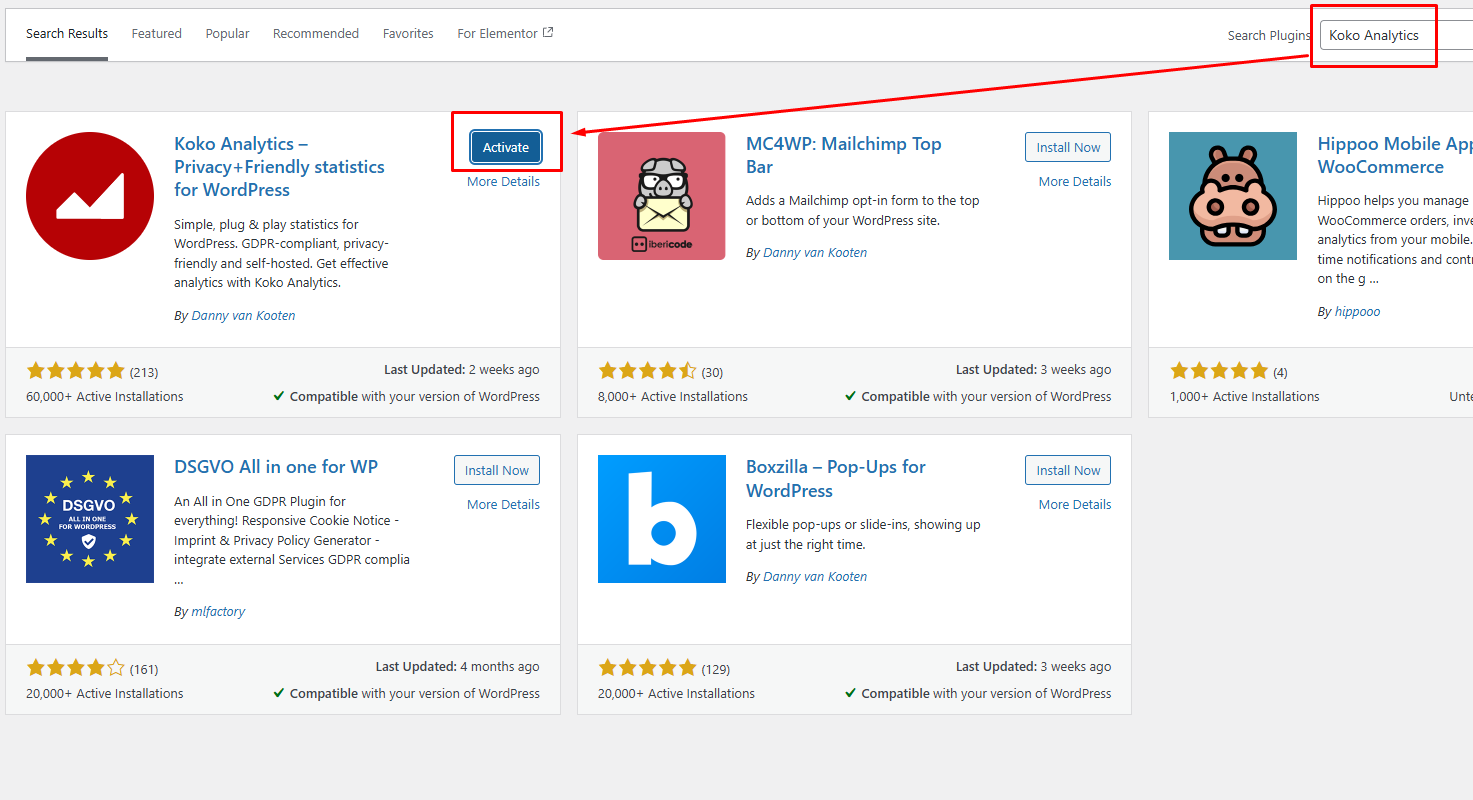Install the Boxzilla Pop-Ups plugin
1473x800 pixels.
click(x=1067, y=470)
